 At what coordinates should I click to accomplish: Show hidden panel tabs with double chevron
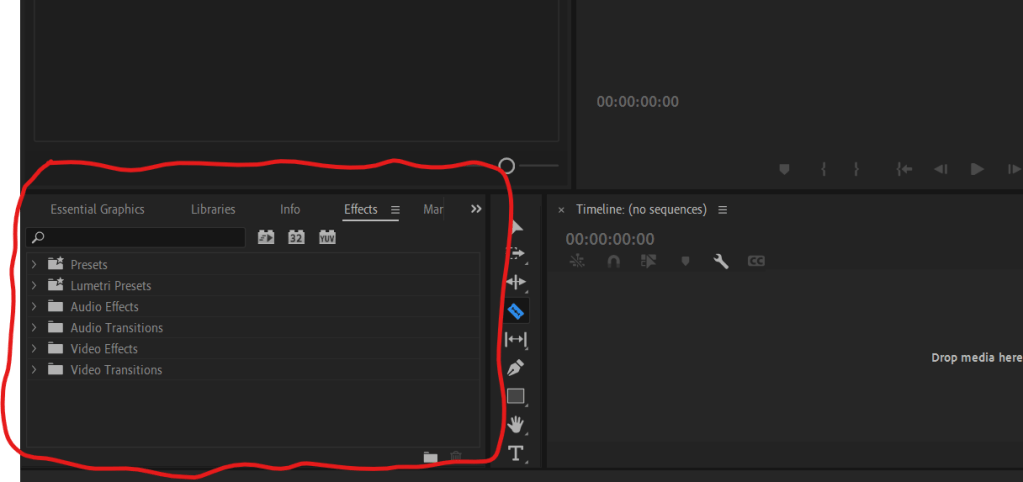point(476,209)
